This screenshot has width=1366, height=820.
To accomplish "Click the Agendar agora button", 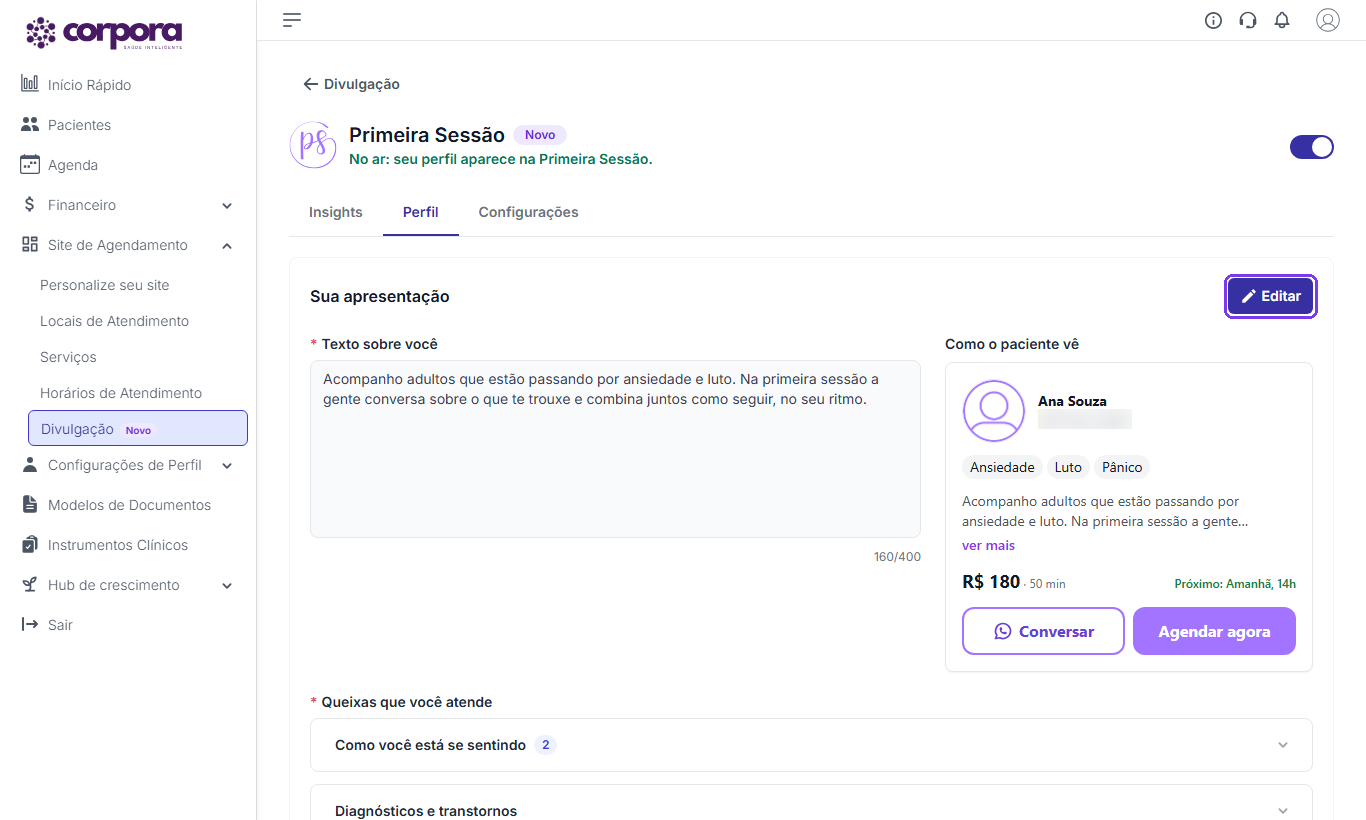I will click(1214, 631).
